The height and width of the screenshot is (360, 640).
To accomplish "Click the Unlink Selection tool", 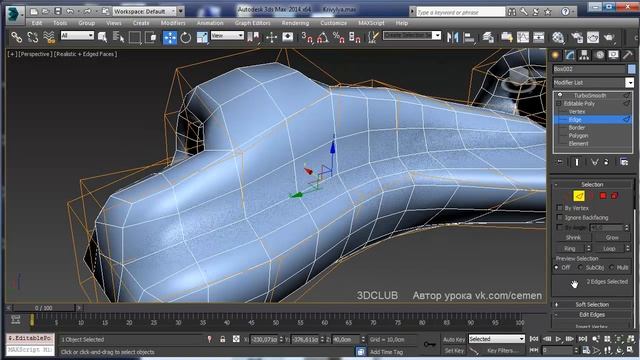I will pos(33,38).
